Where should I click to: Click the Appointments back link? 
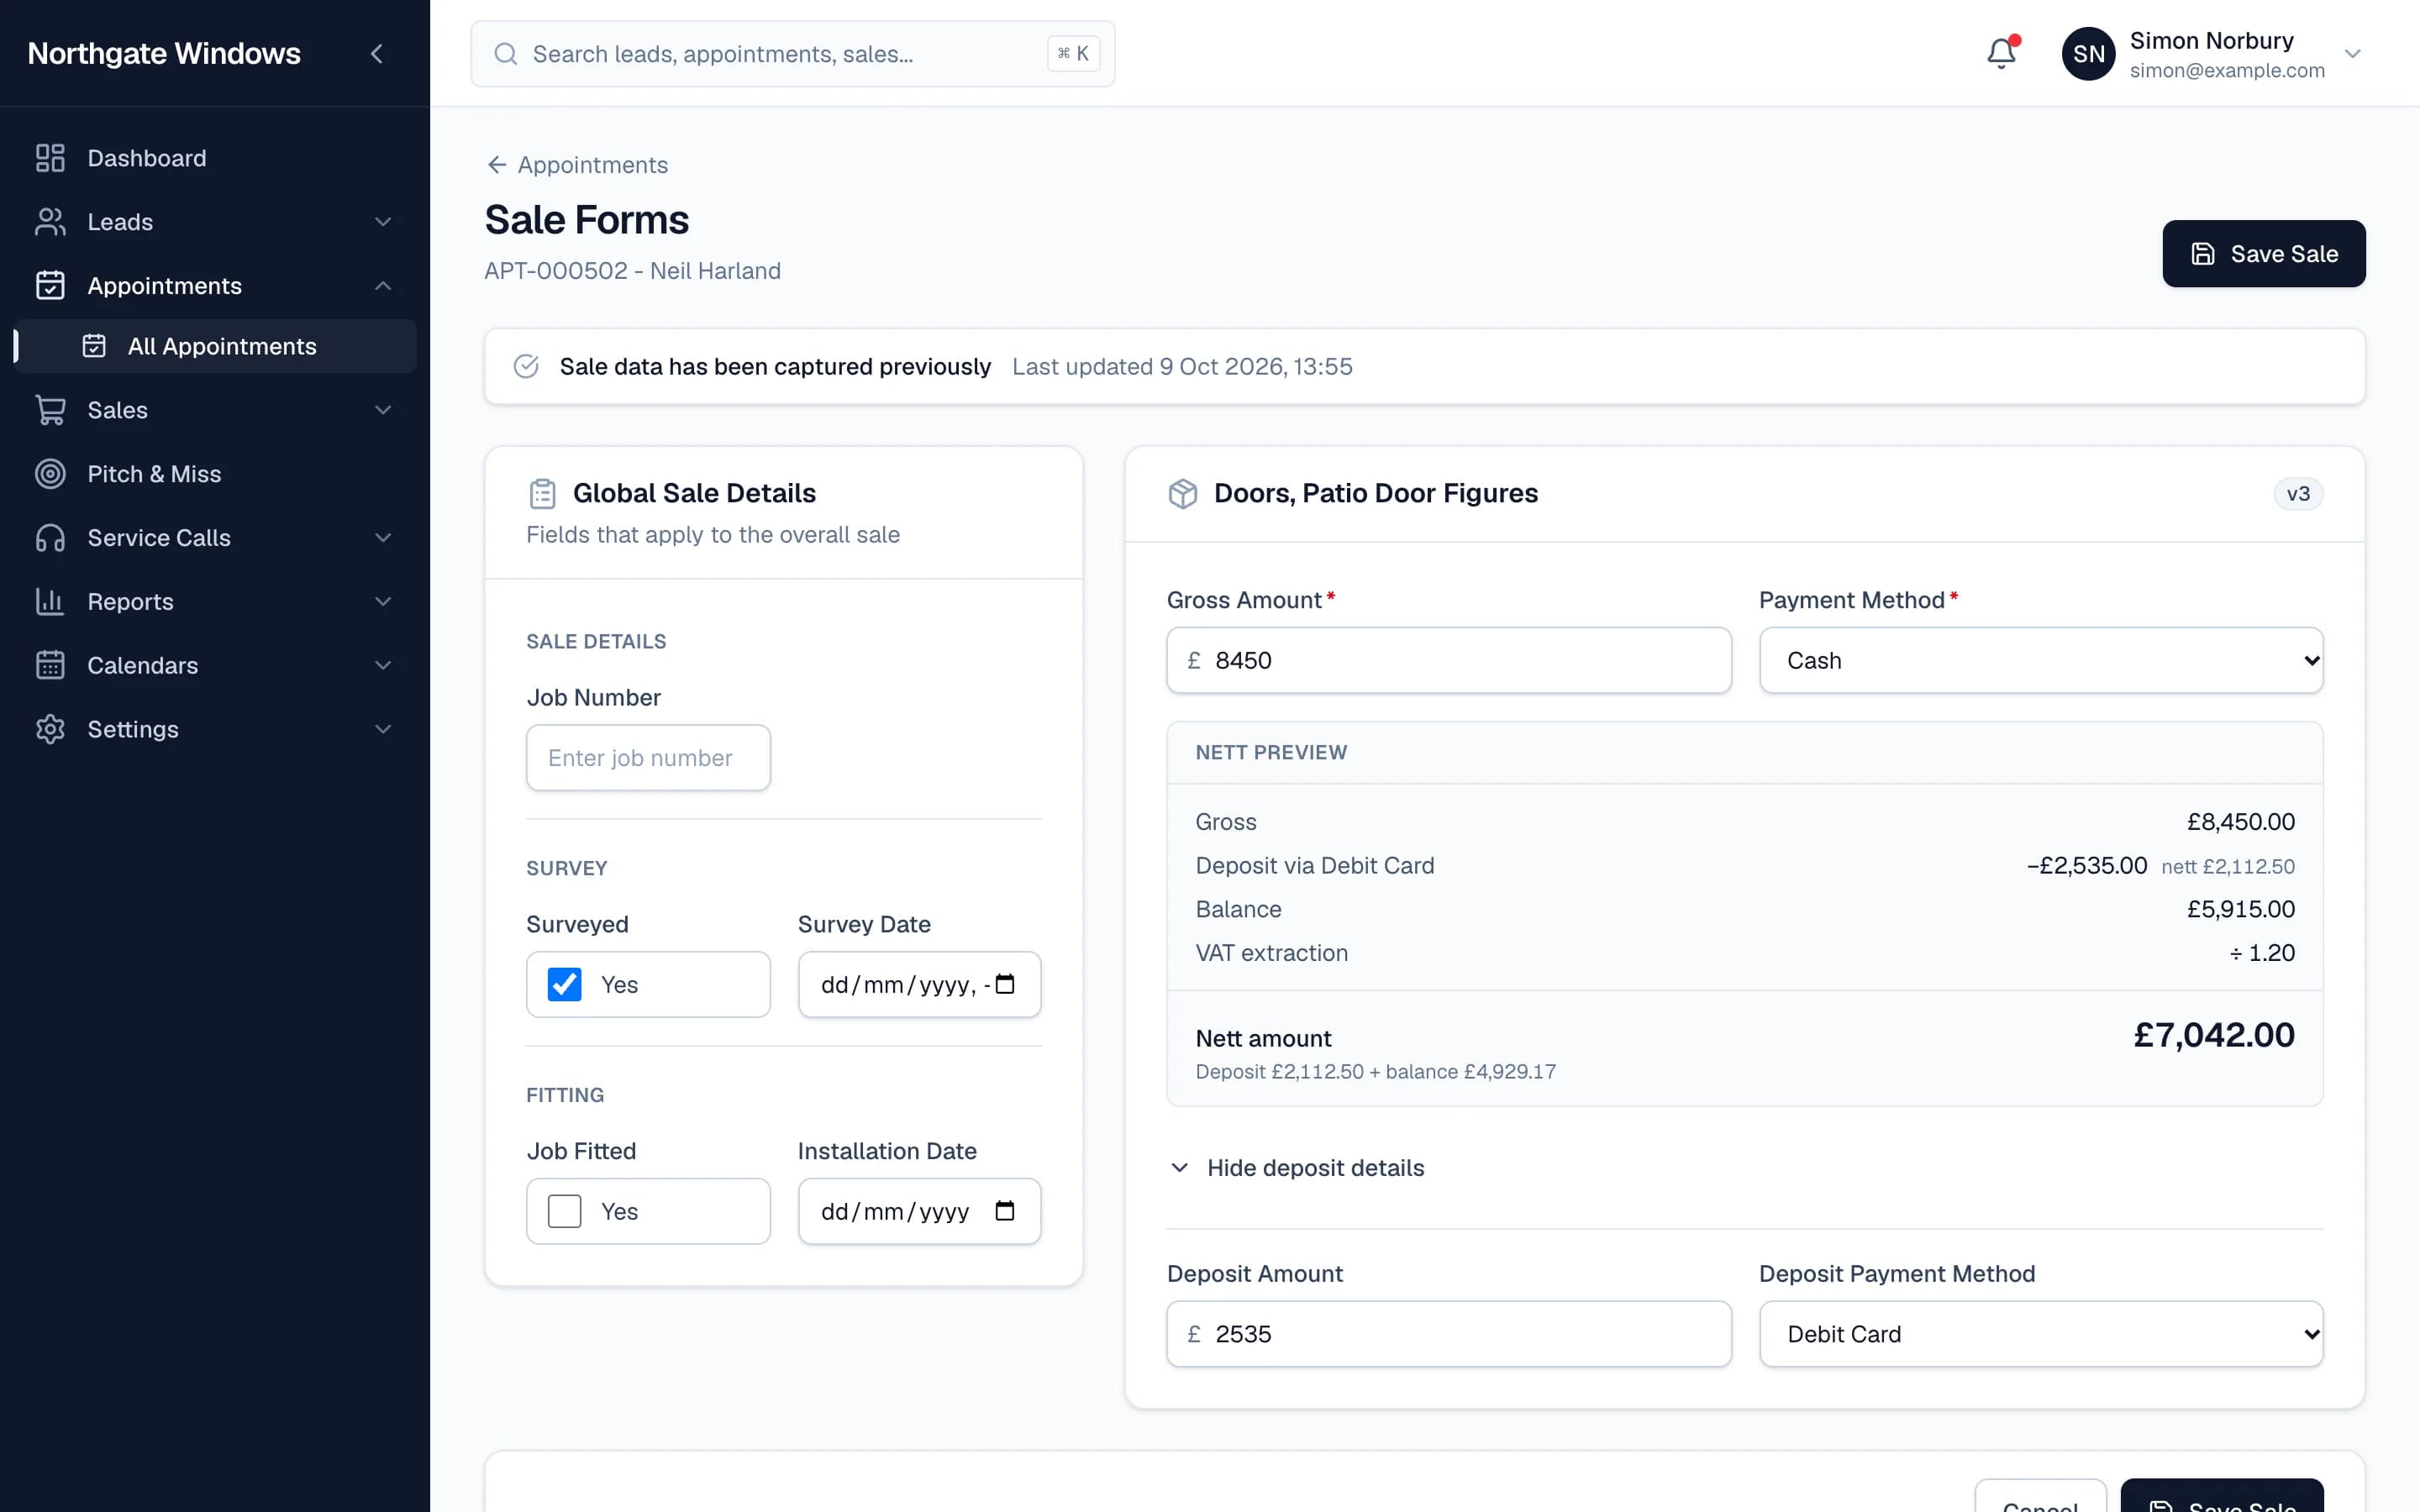pos(577,165)
